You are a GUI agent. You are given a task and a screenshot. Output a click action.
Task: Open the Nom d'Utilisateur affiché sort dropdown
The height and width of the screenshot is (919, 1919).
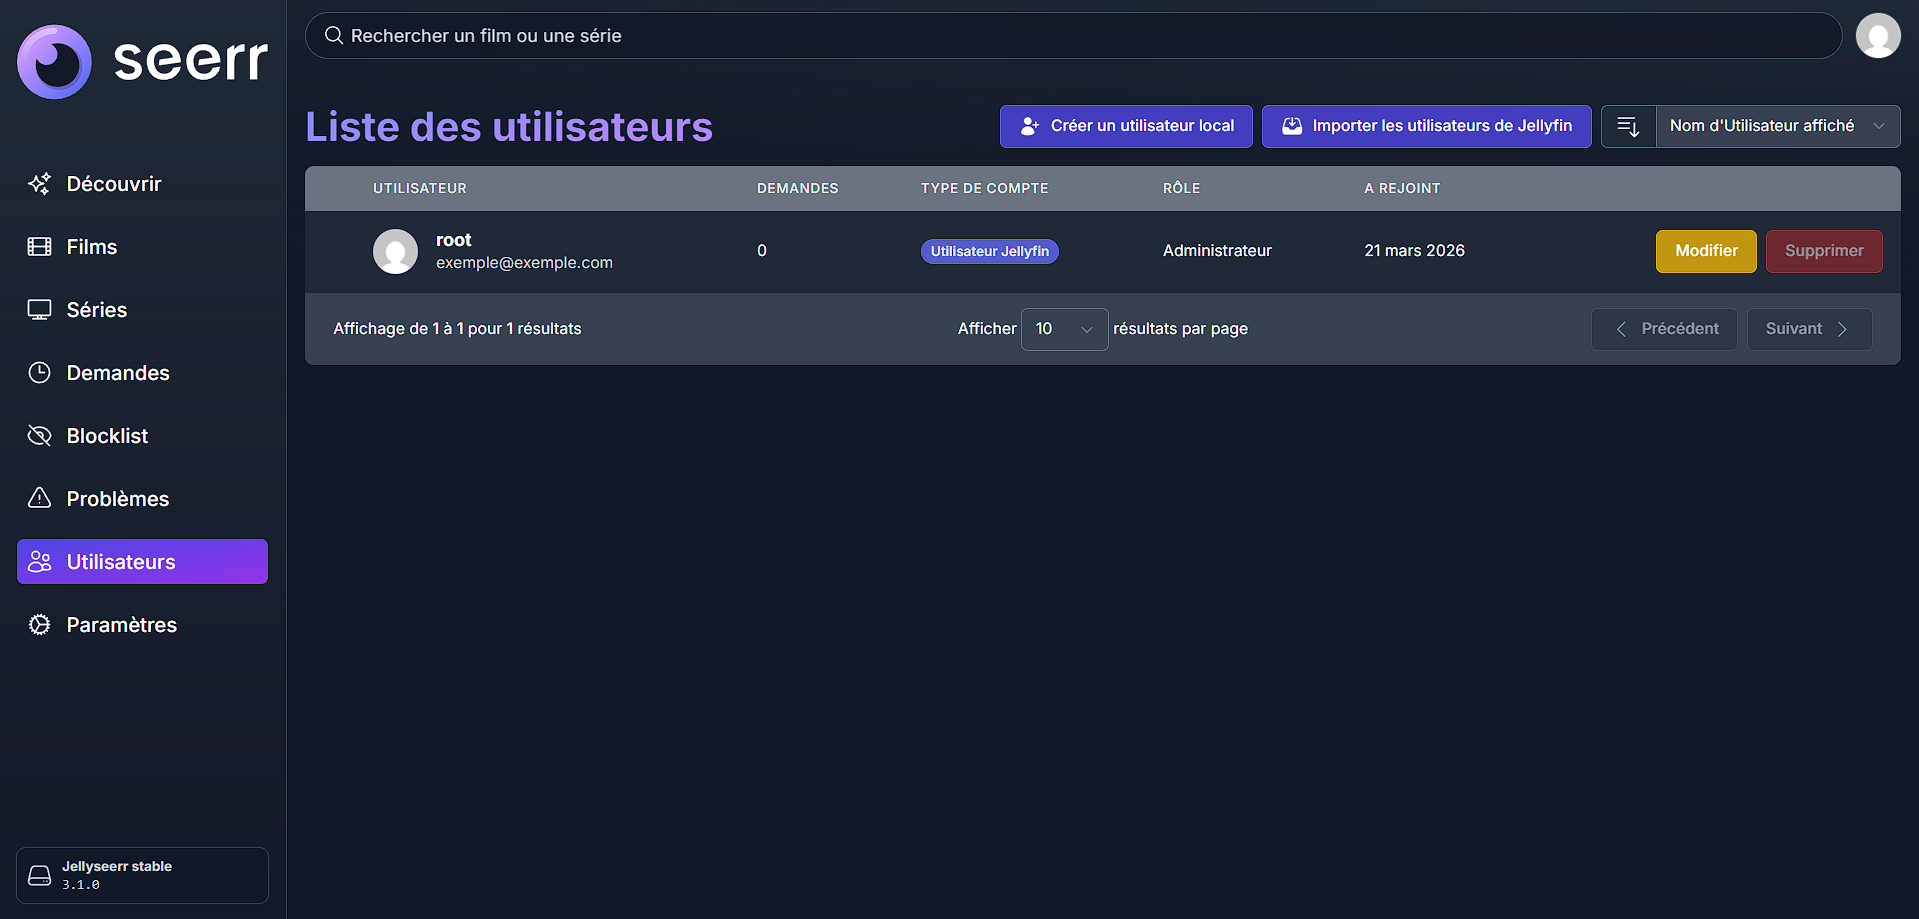coord(1777,127)
